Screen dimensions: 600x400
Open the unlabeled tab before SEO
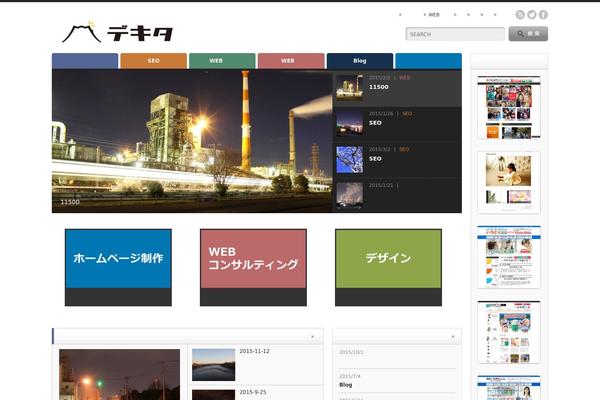coord(85,61)
